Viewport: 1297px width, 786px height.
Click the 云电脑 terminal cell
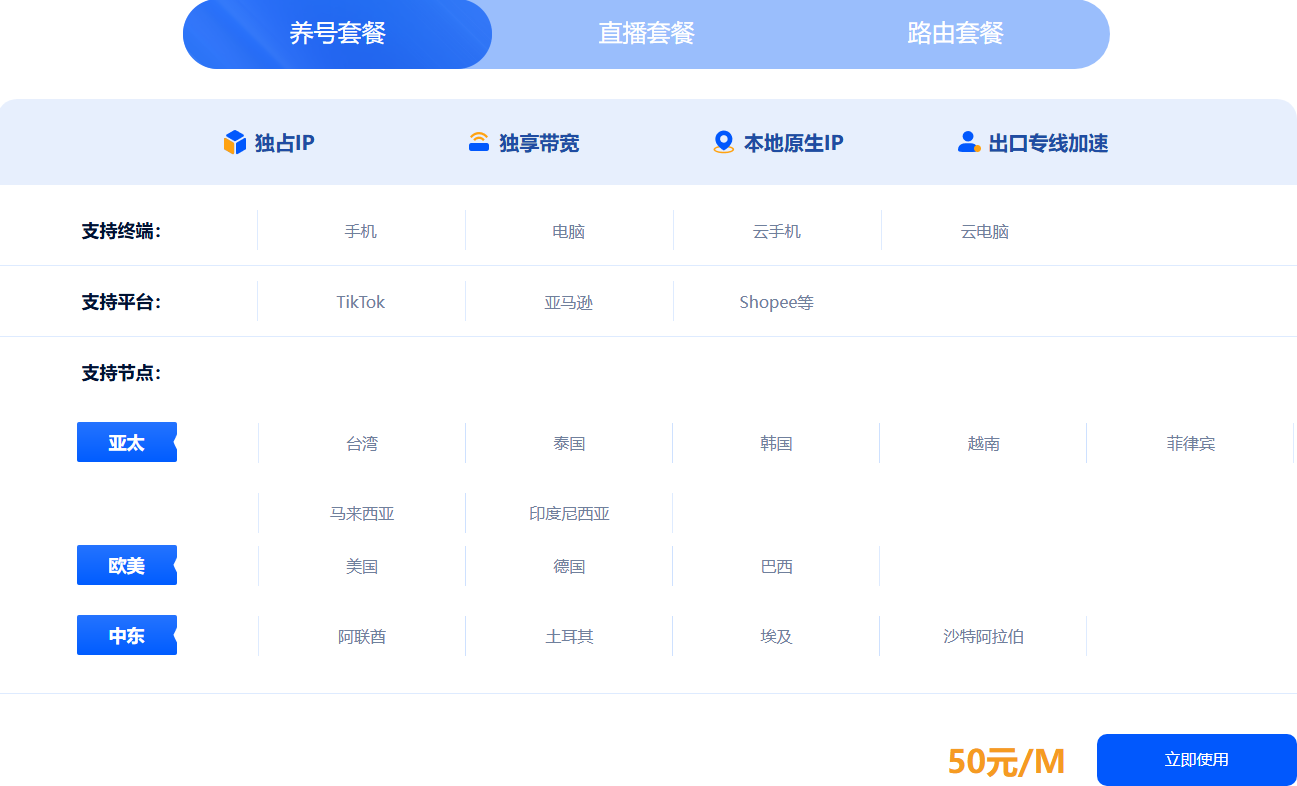[985, 231]
